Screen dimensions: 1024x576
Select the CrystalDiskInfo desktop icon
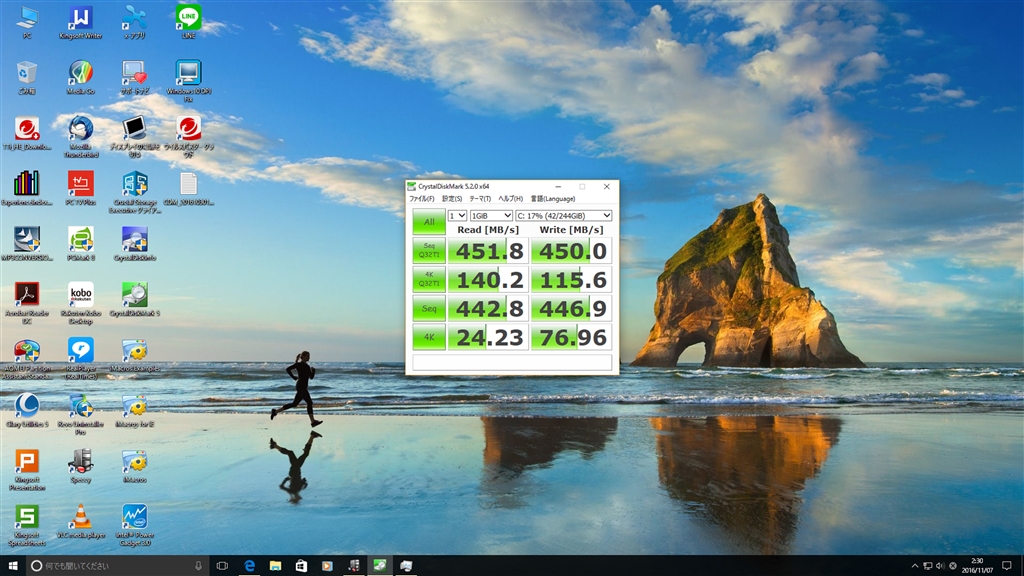click(x=135, y=244)
